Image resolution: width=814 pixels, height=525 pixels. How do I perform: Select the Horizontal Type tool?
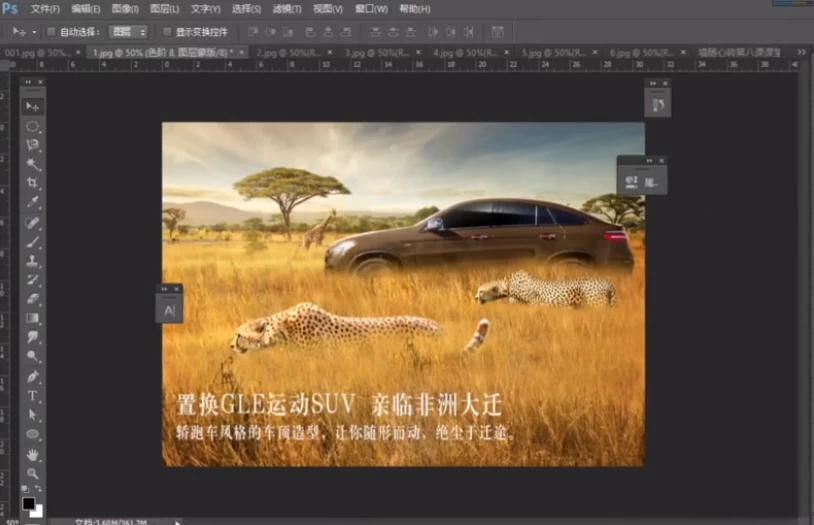(x=33, y=396)
